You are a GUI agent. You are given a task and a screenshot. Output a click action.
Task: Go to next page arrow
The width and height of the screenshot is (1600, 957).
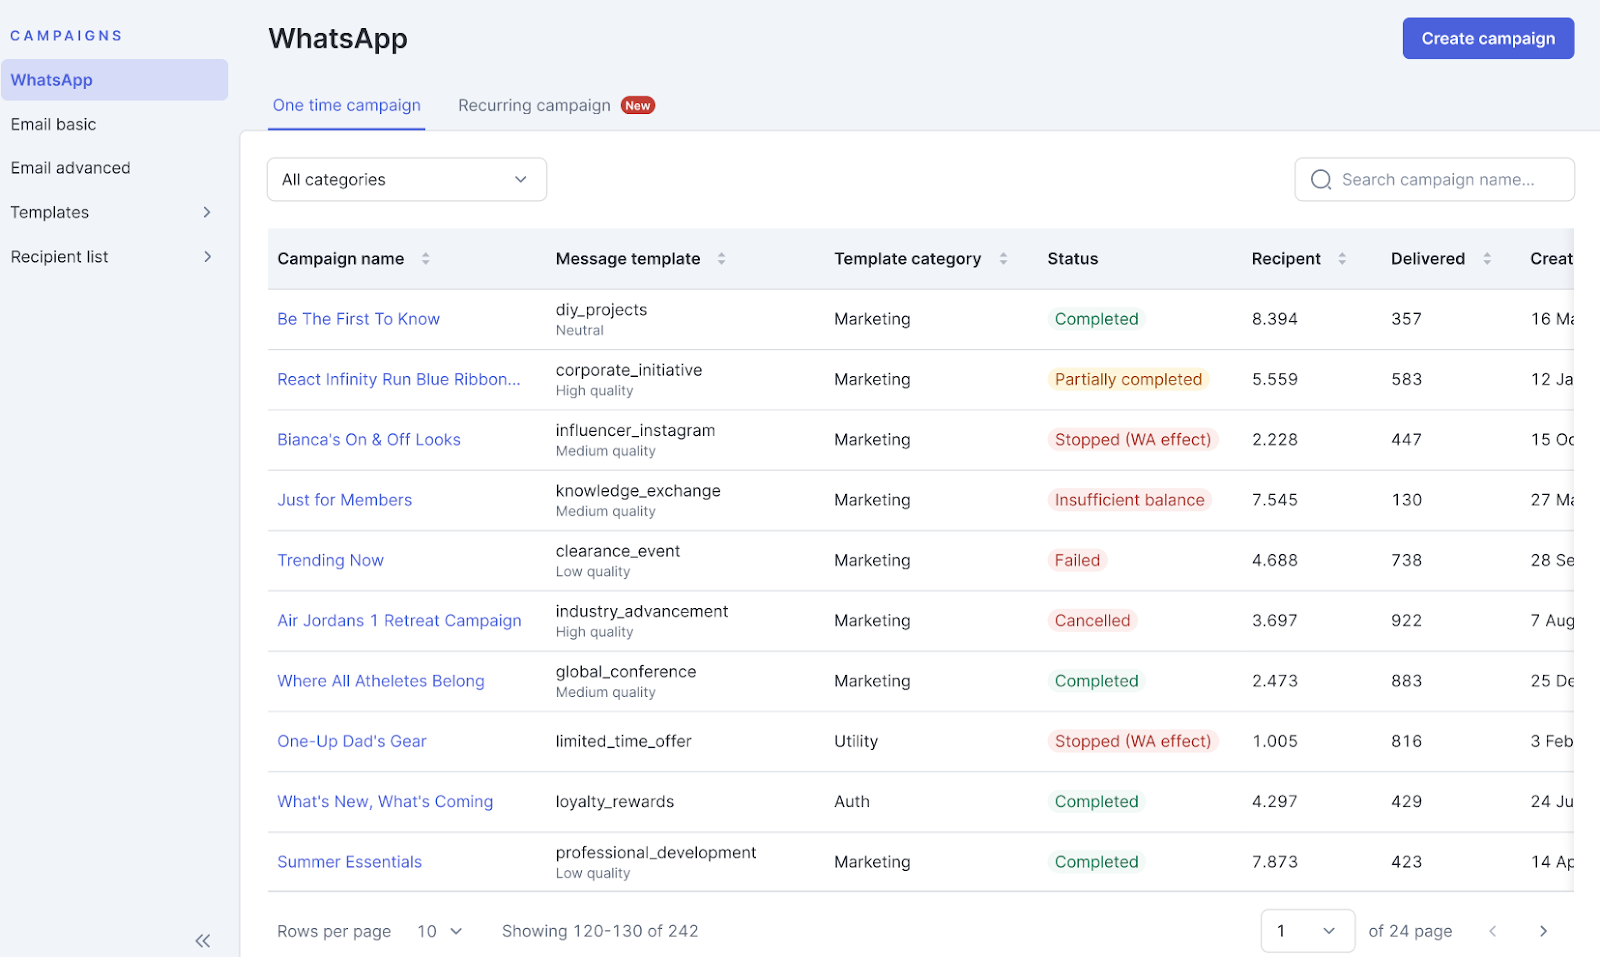coord(1543,931)
